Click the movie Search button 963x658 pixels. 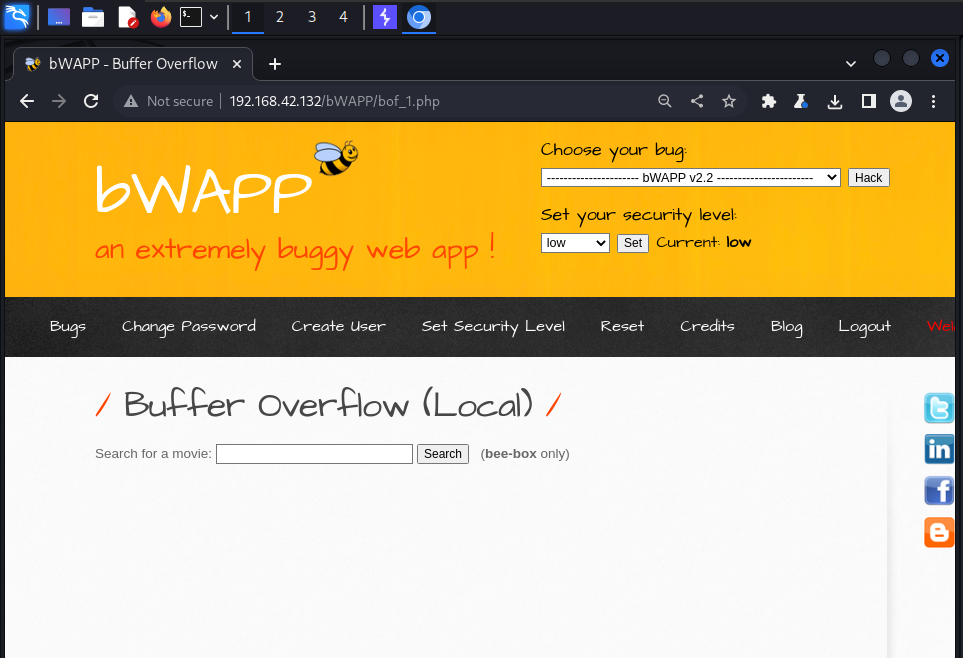(x=442, y=454)
